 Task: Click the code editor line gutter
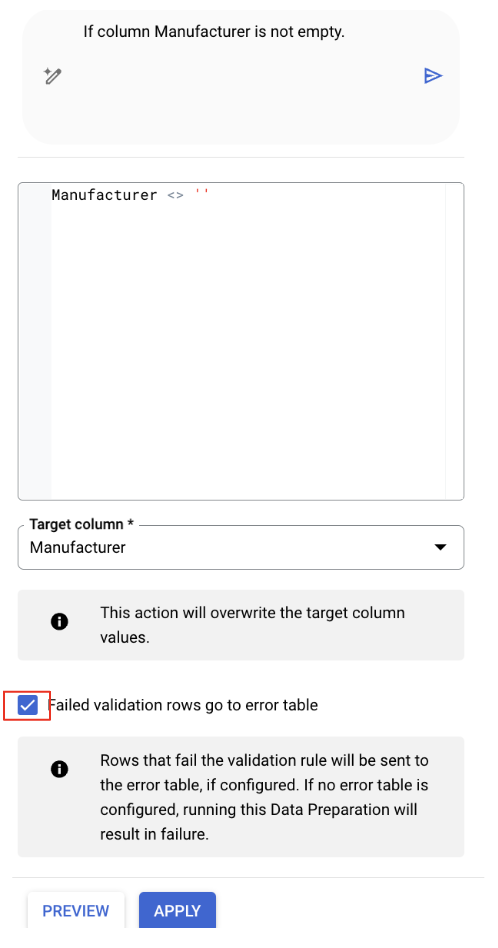tap(35, 341)
